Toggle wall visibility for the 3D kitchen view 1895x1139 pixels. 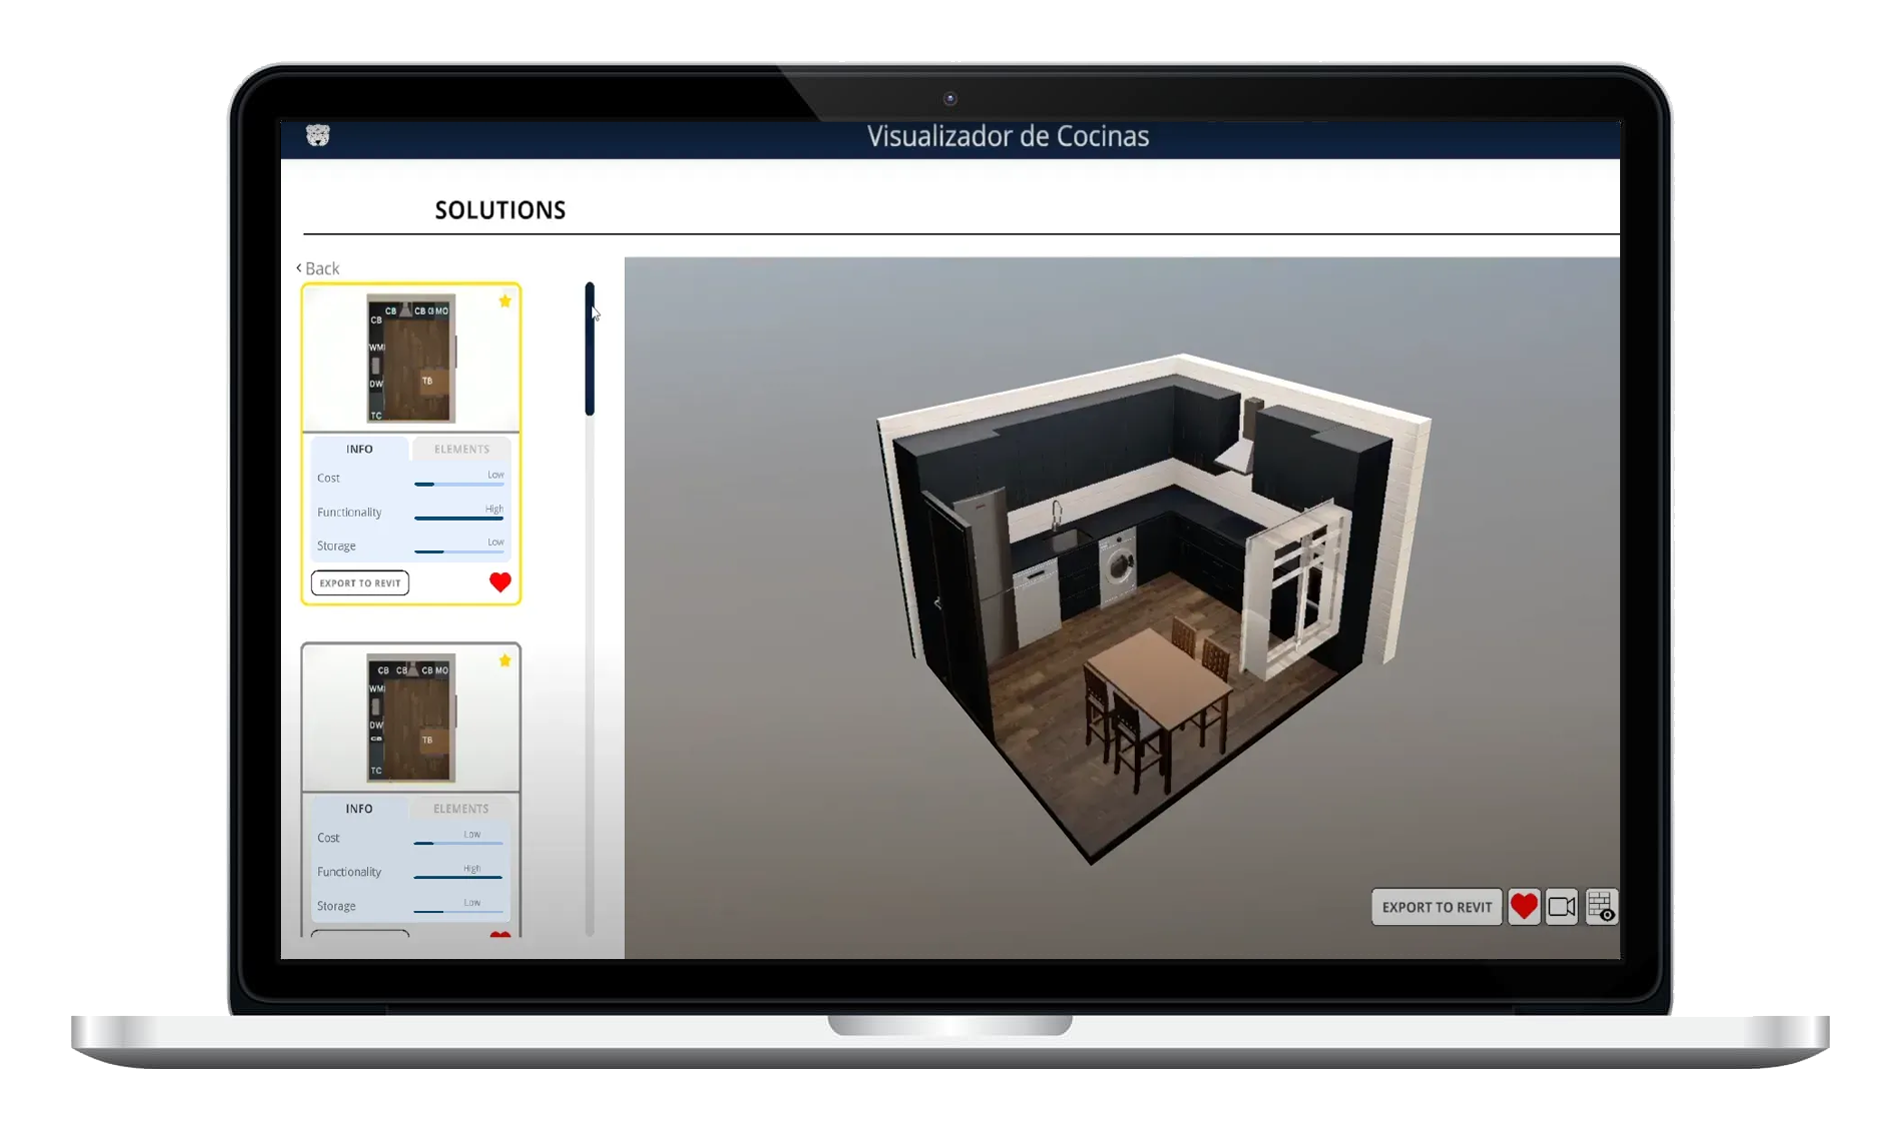pos(1600,907)
